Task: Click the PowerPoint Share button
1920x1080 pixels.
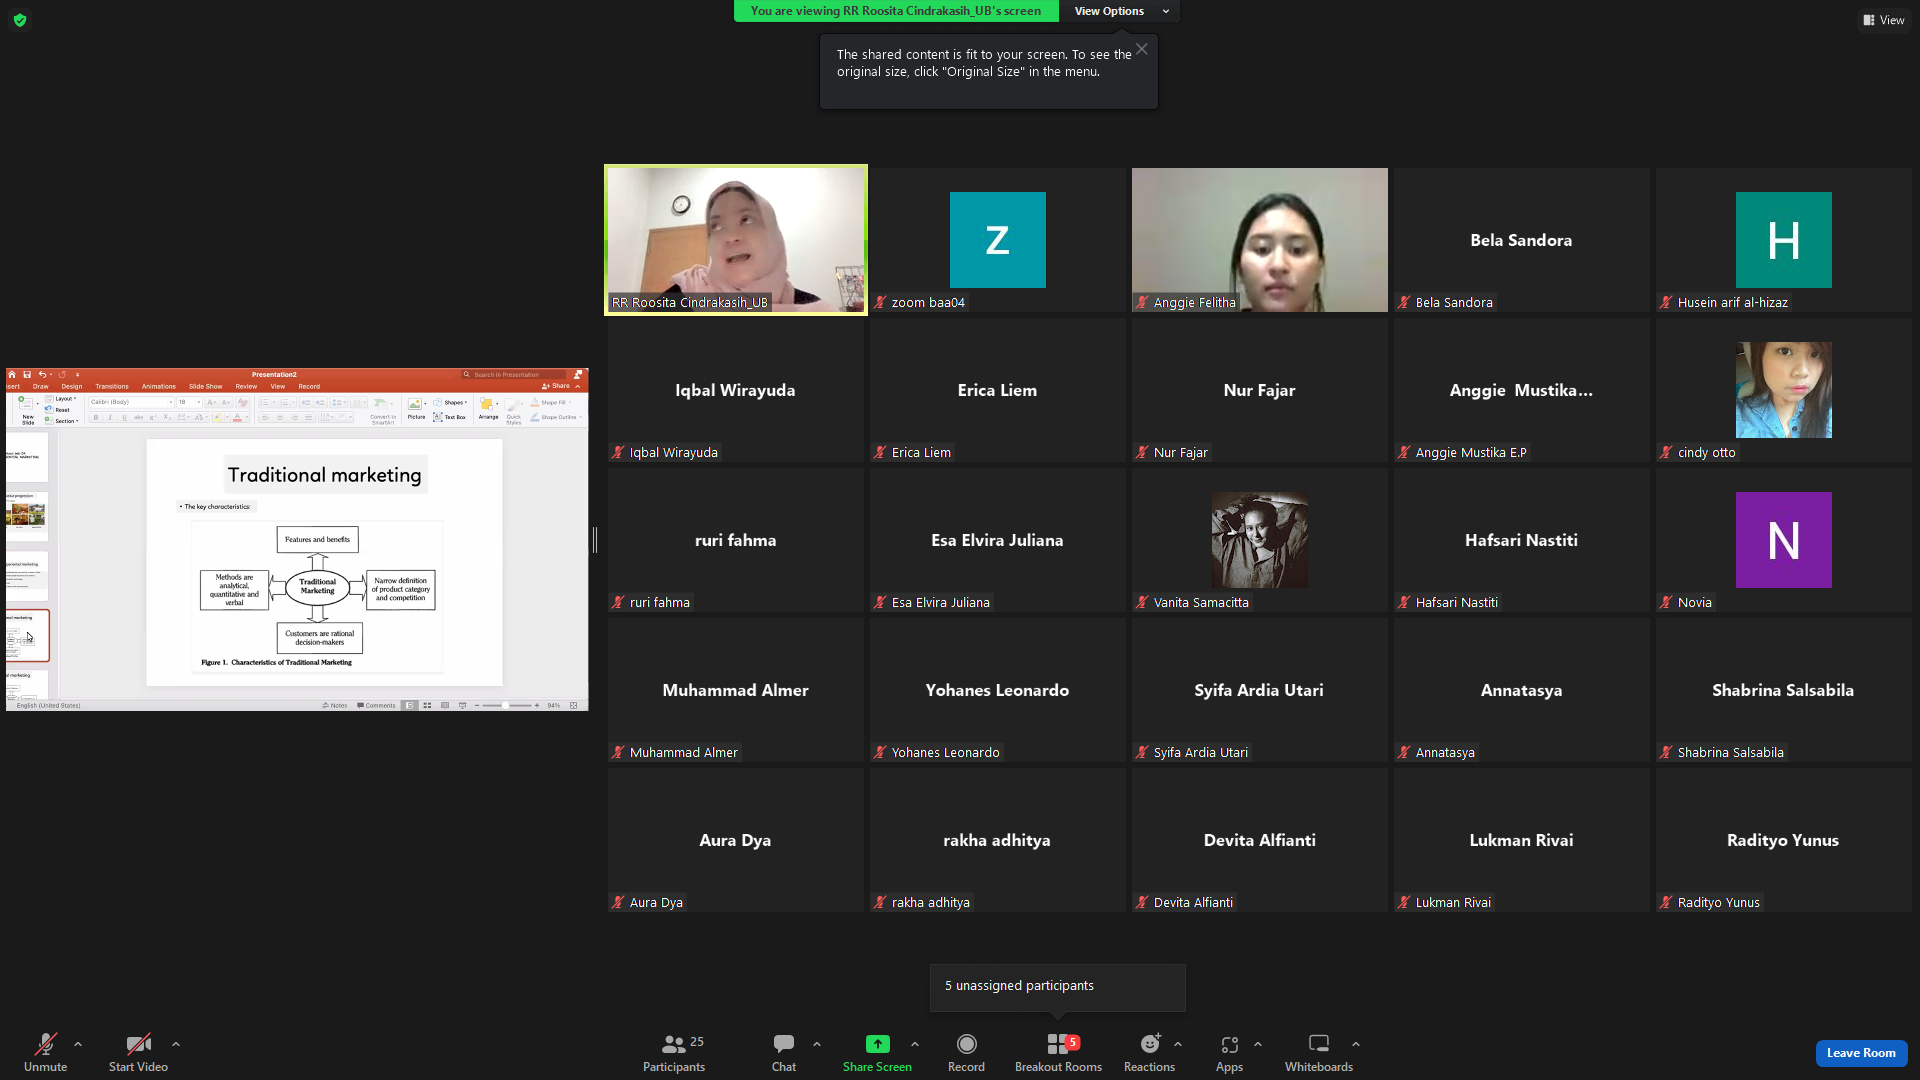Action: pos(558,386)
